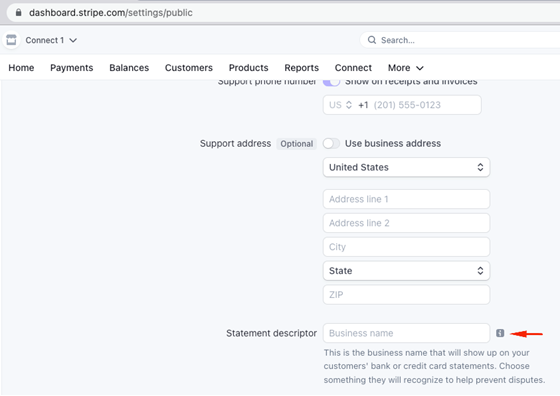560x396 pixels.
Task: Open the United States country dropdown
Action: click(x=406, y=167)
